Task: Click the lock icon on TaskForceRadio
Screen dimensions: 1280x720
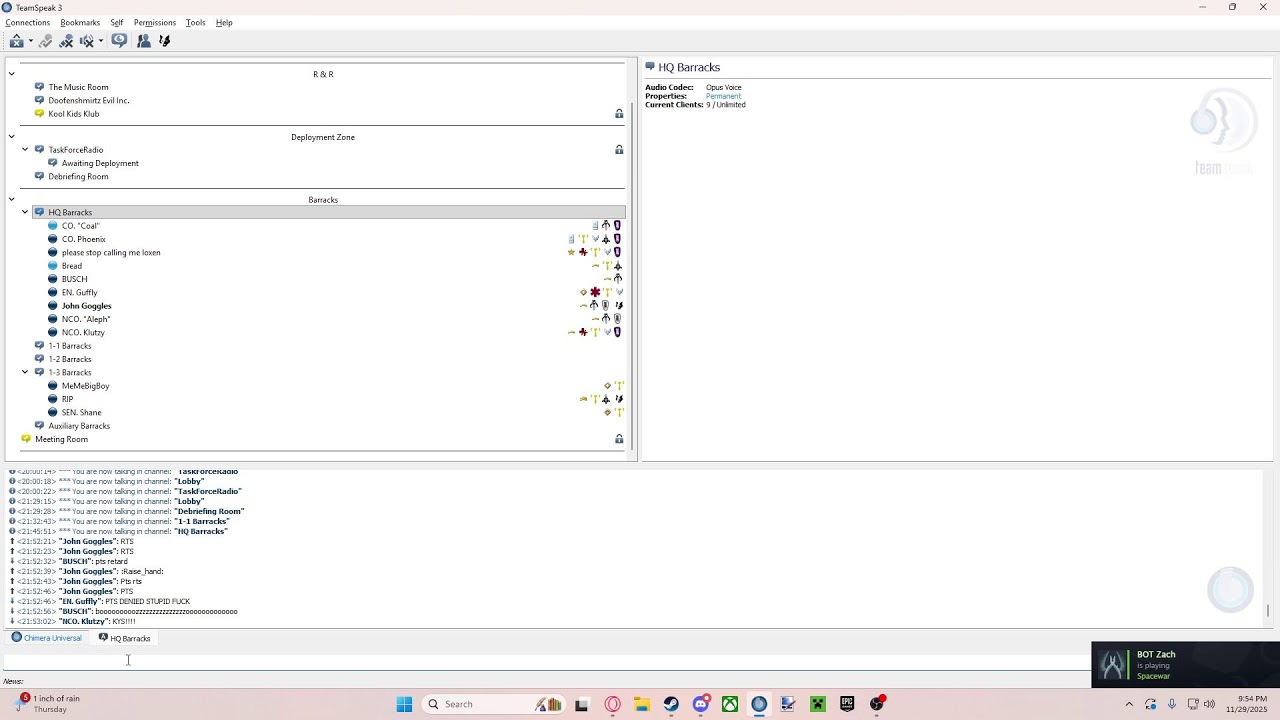Action: (619, 150)
